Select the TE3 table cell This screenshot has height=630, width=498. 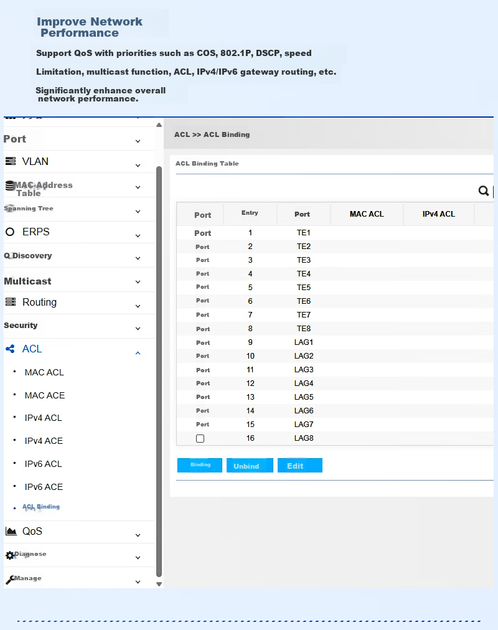(x=303, y=260)
